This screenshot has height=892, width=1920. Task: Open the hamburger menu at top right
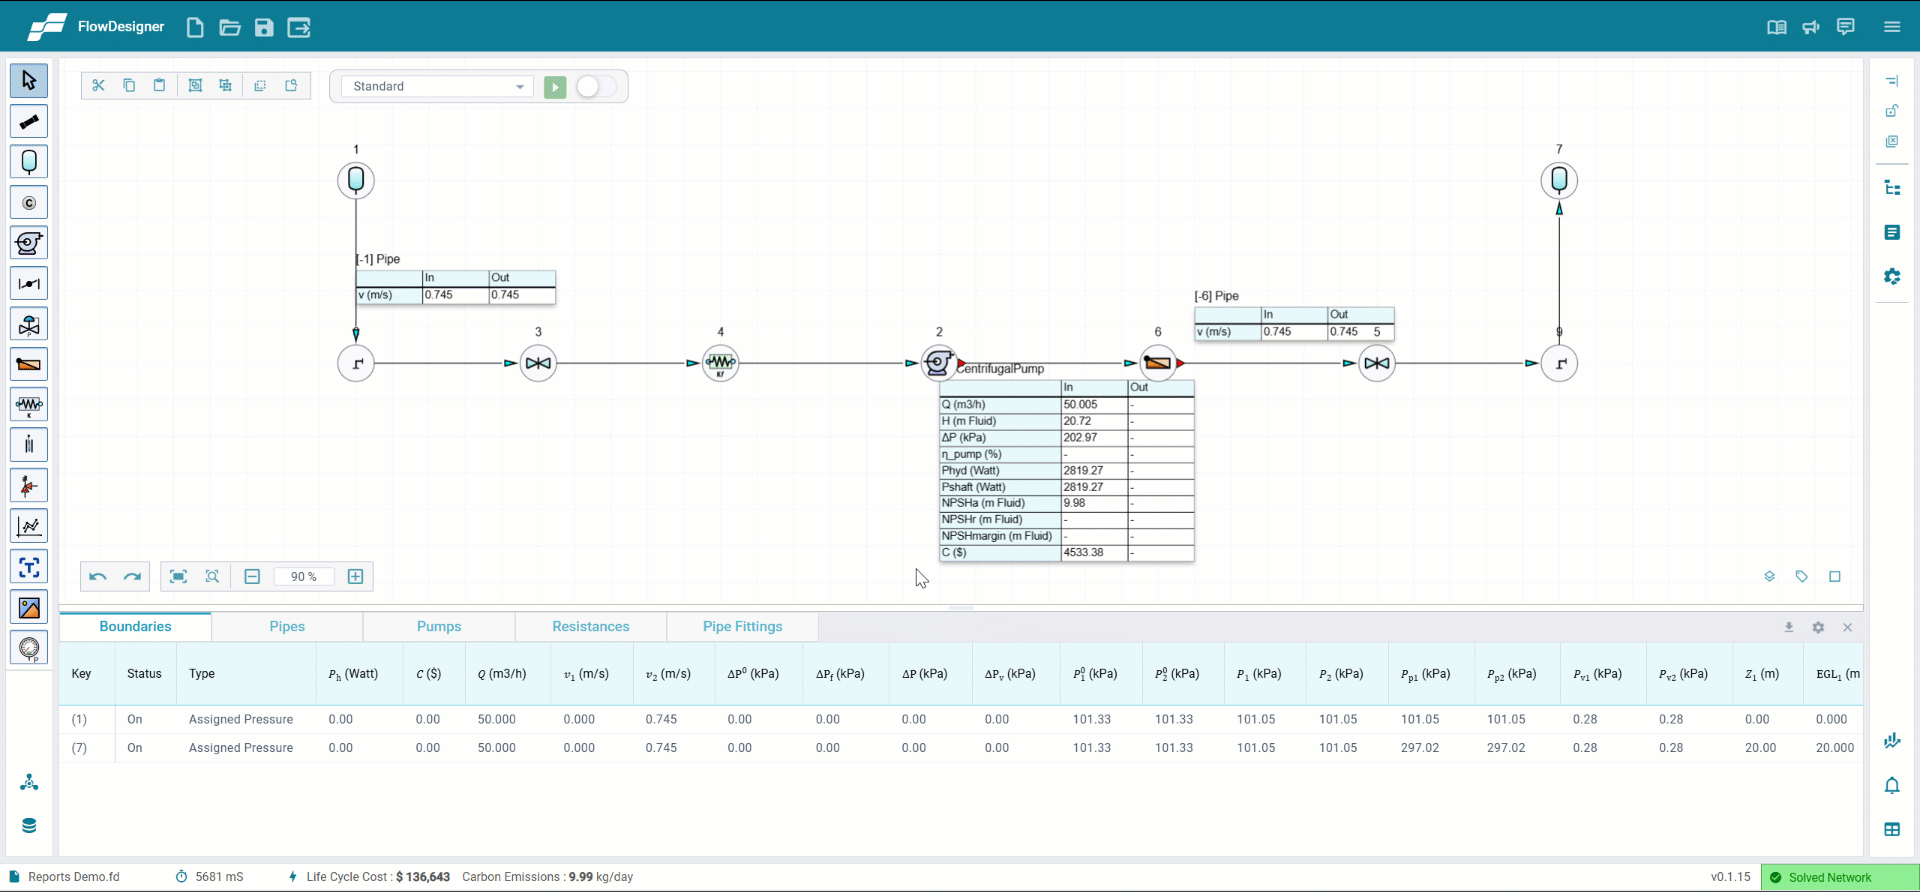[1892, 27]
